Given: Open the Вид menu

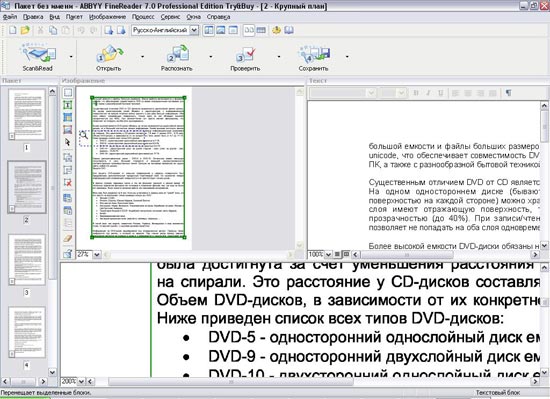Looking at the screenshot, I should coord(54,17).
